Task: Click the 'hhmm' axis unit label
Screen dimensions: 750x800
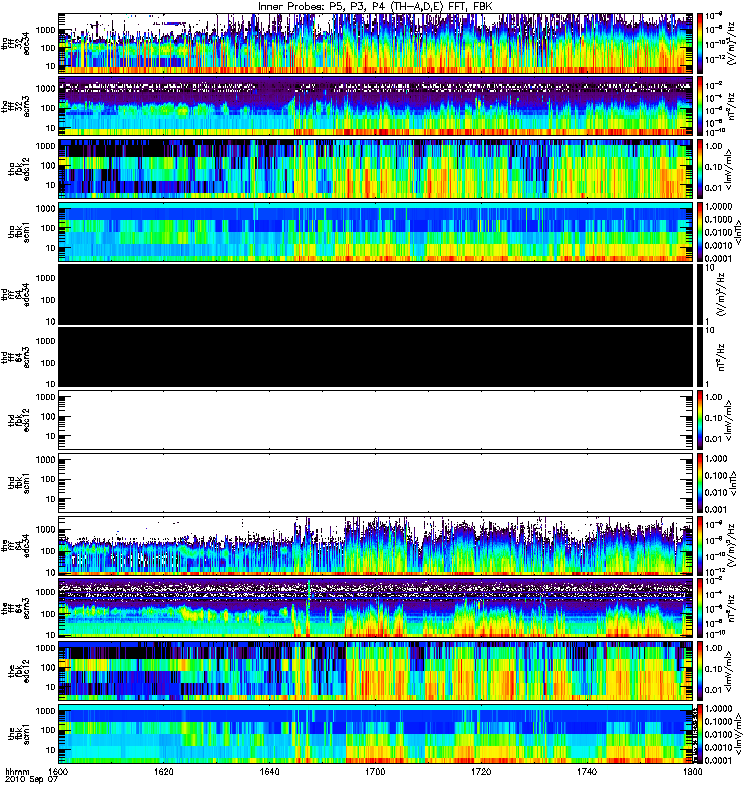Action: point(17,772)
